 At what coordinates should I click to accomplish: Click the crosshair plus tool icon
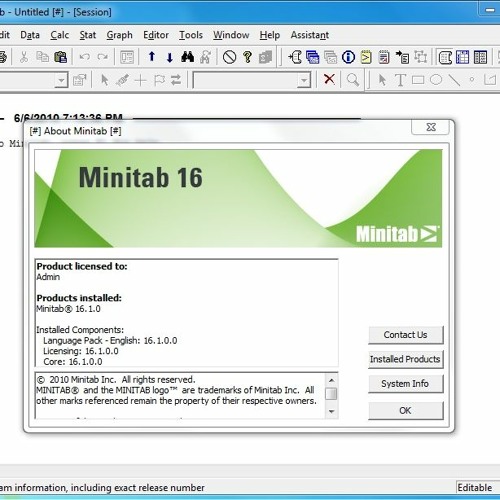pos(140,80)
